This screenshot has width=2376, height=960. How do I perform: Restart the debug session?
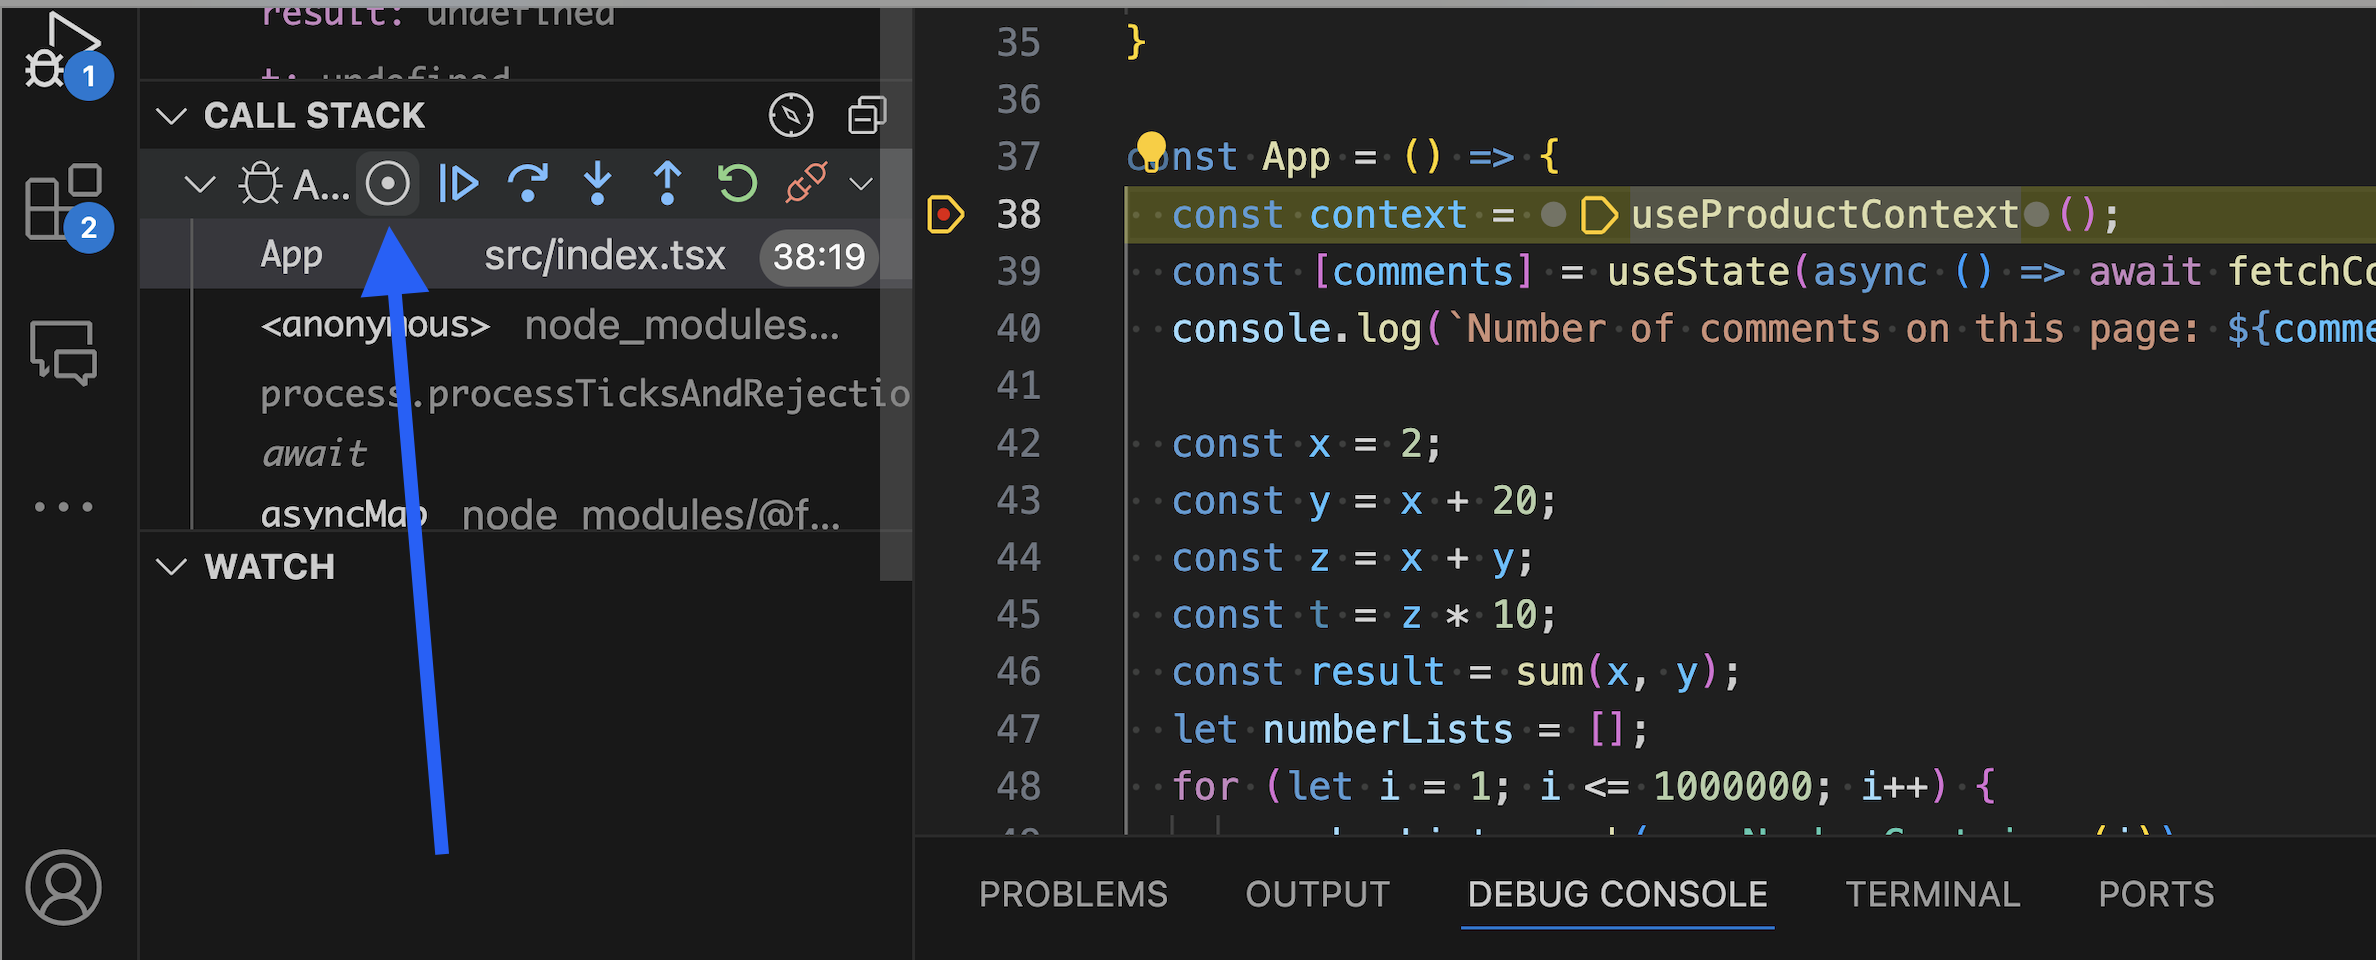coord(736,183)
